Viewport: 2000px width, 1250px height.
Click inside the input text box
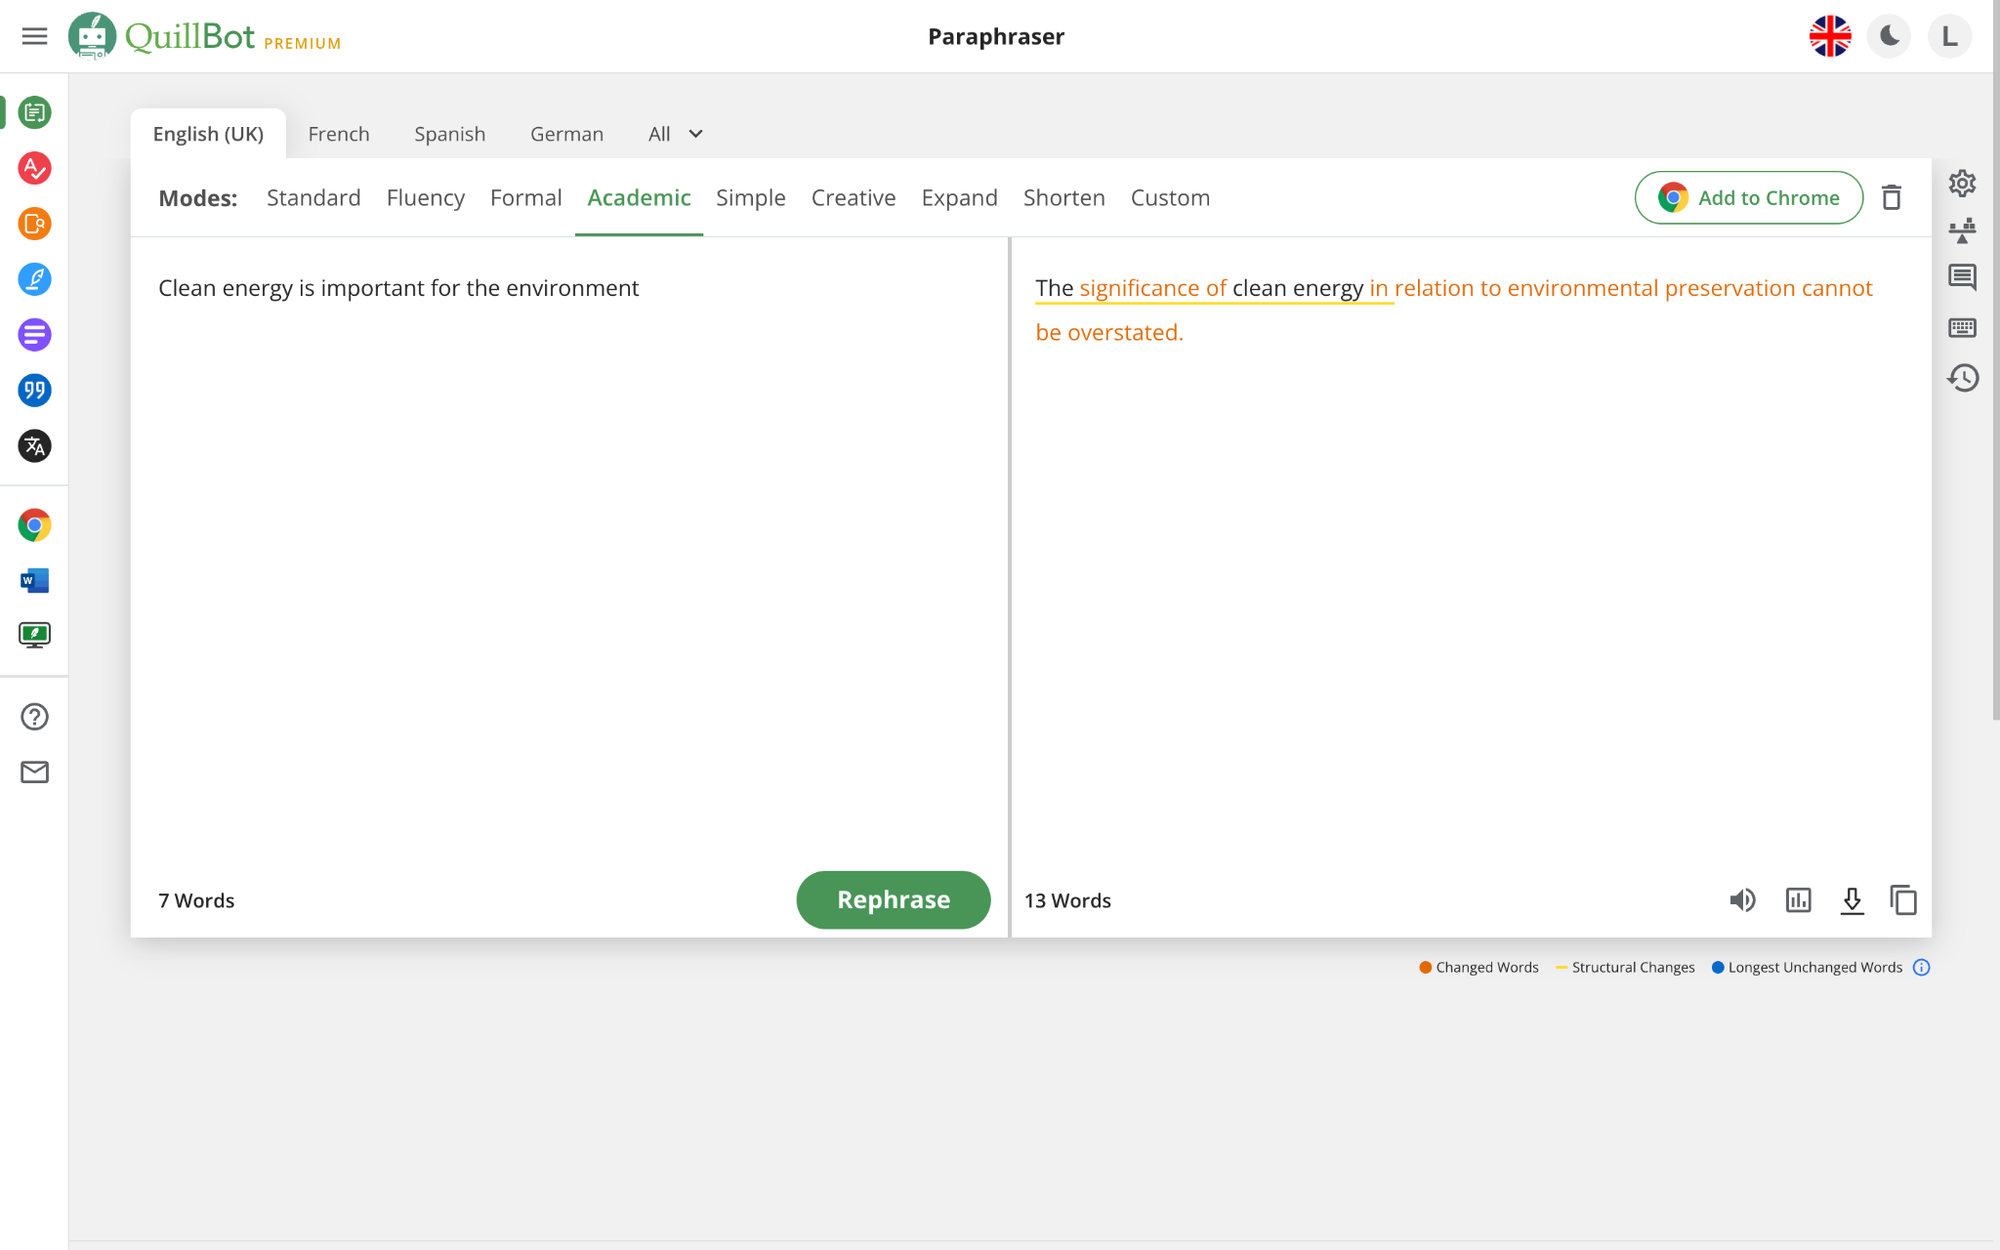pyautogui.click(x=569, y=550)
